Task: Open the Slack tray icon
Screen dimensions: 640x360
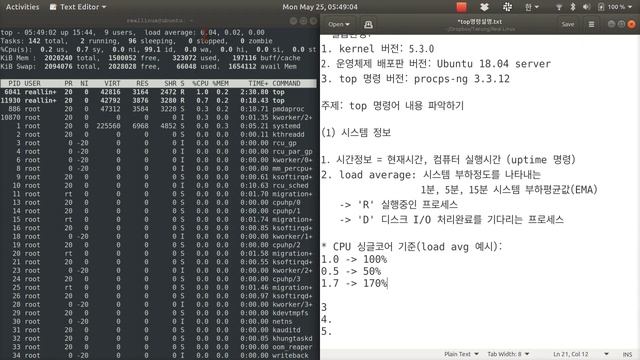Action: (507, 7)
